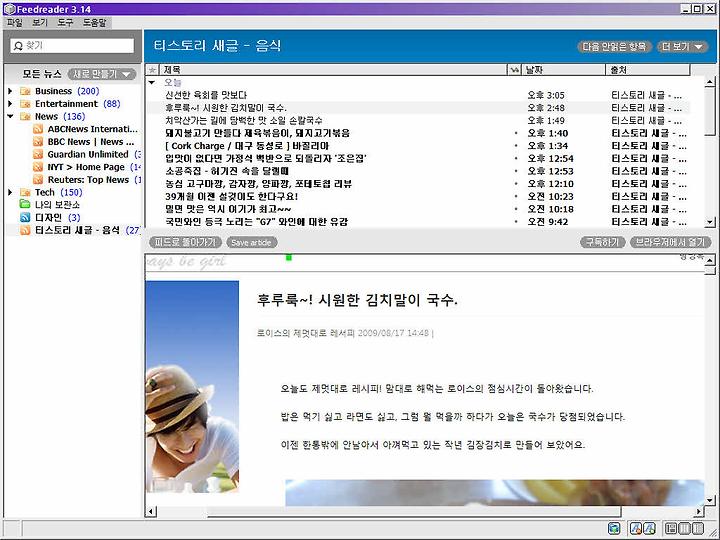Viewport: 720px width, 540px height.
Task: Toggle the unread dot for 오전 10:18 article
Action: (x=516, y=209)
